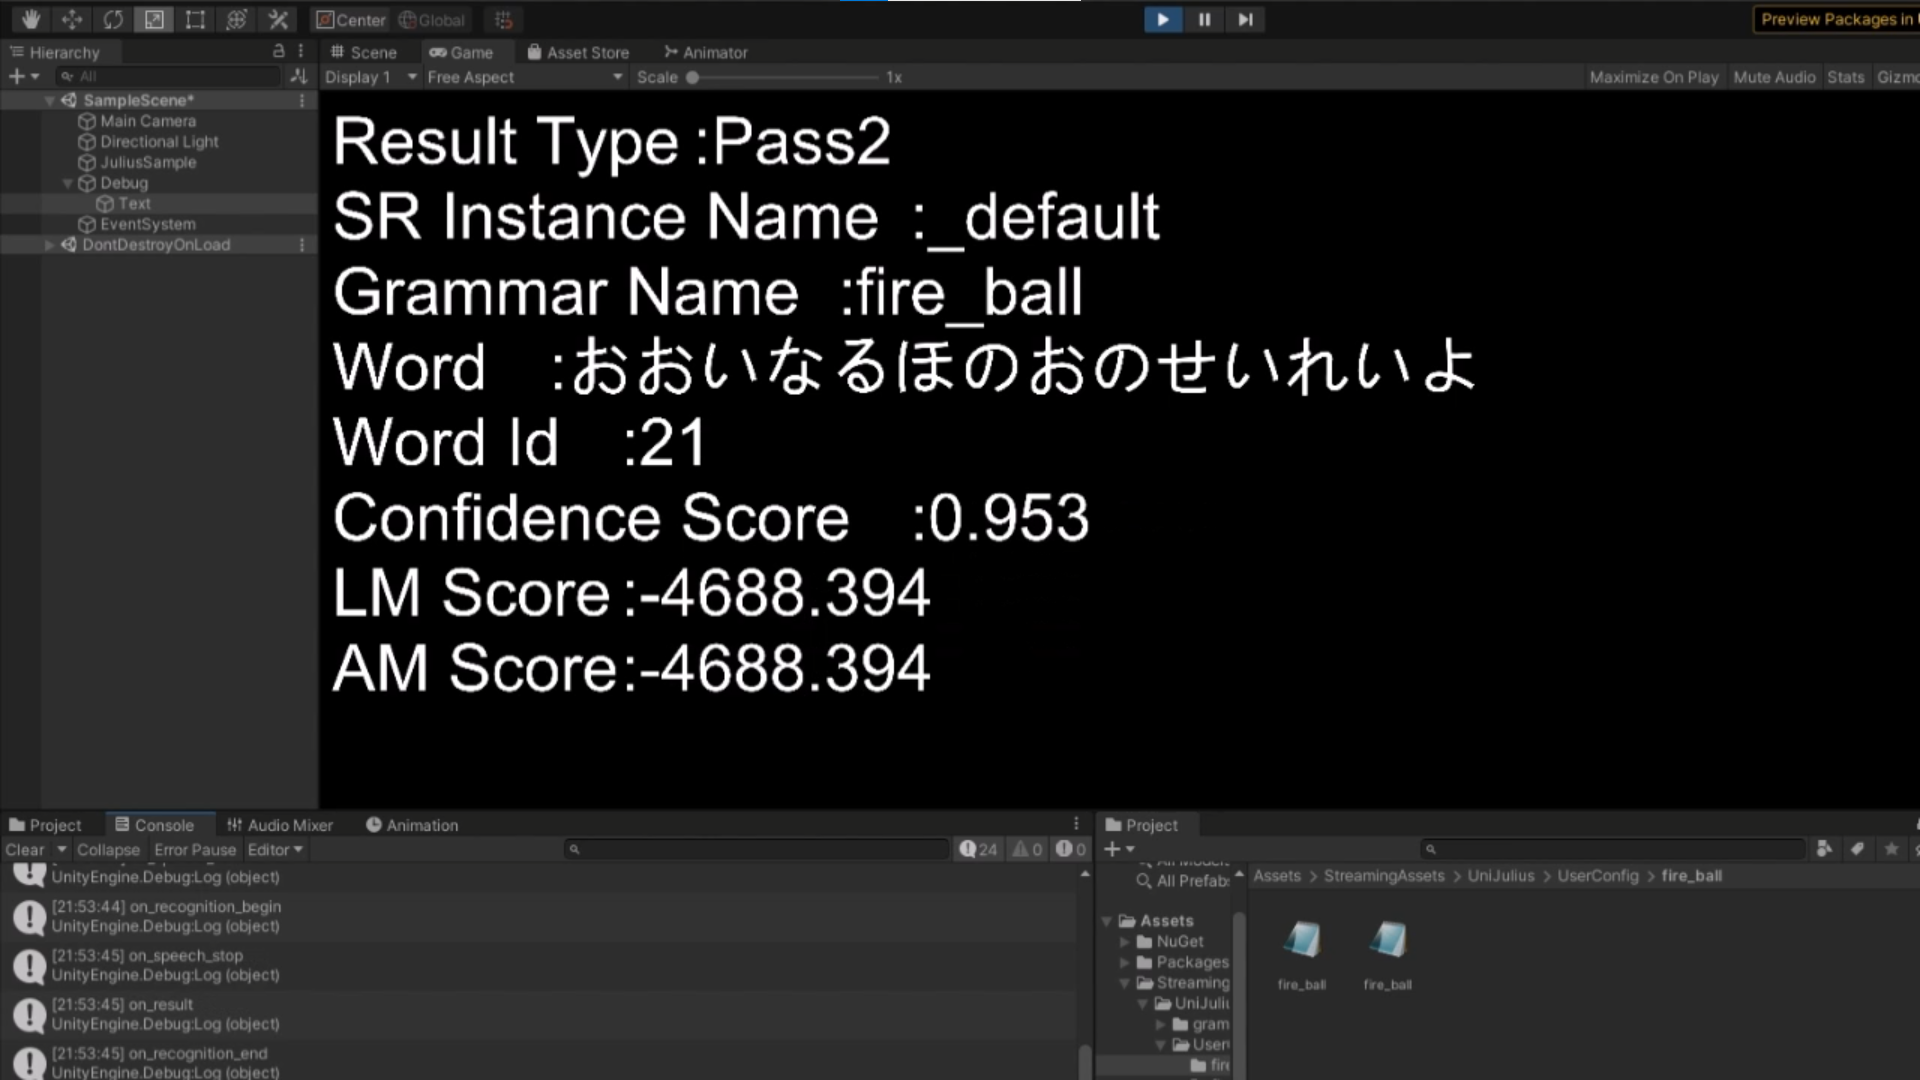Toggle Mute Audio option

pyautogui.click(x=1773, y=77)
